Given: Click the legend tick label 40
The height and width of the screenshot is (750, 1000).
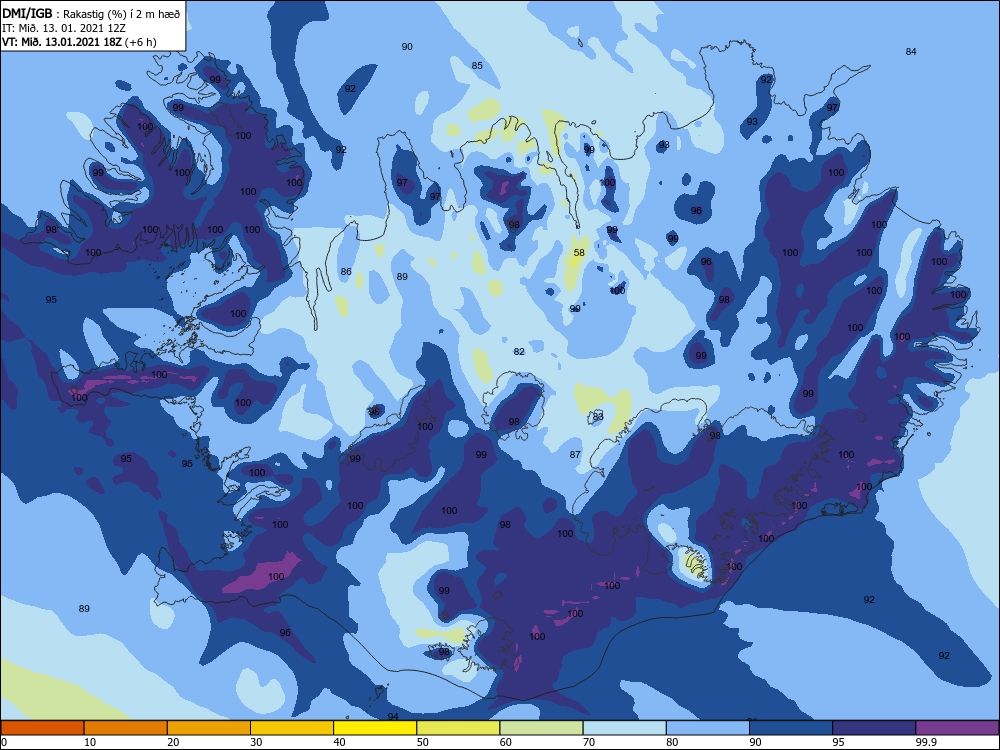Looking at the screenshot, I should point(339,742).
